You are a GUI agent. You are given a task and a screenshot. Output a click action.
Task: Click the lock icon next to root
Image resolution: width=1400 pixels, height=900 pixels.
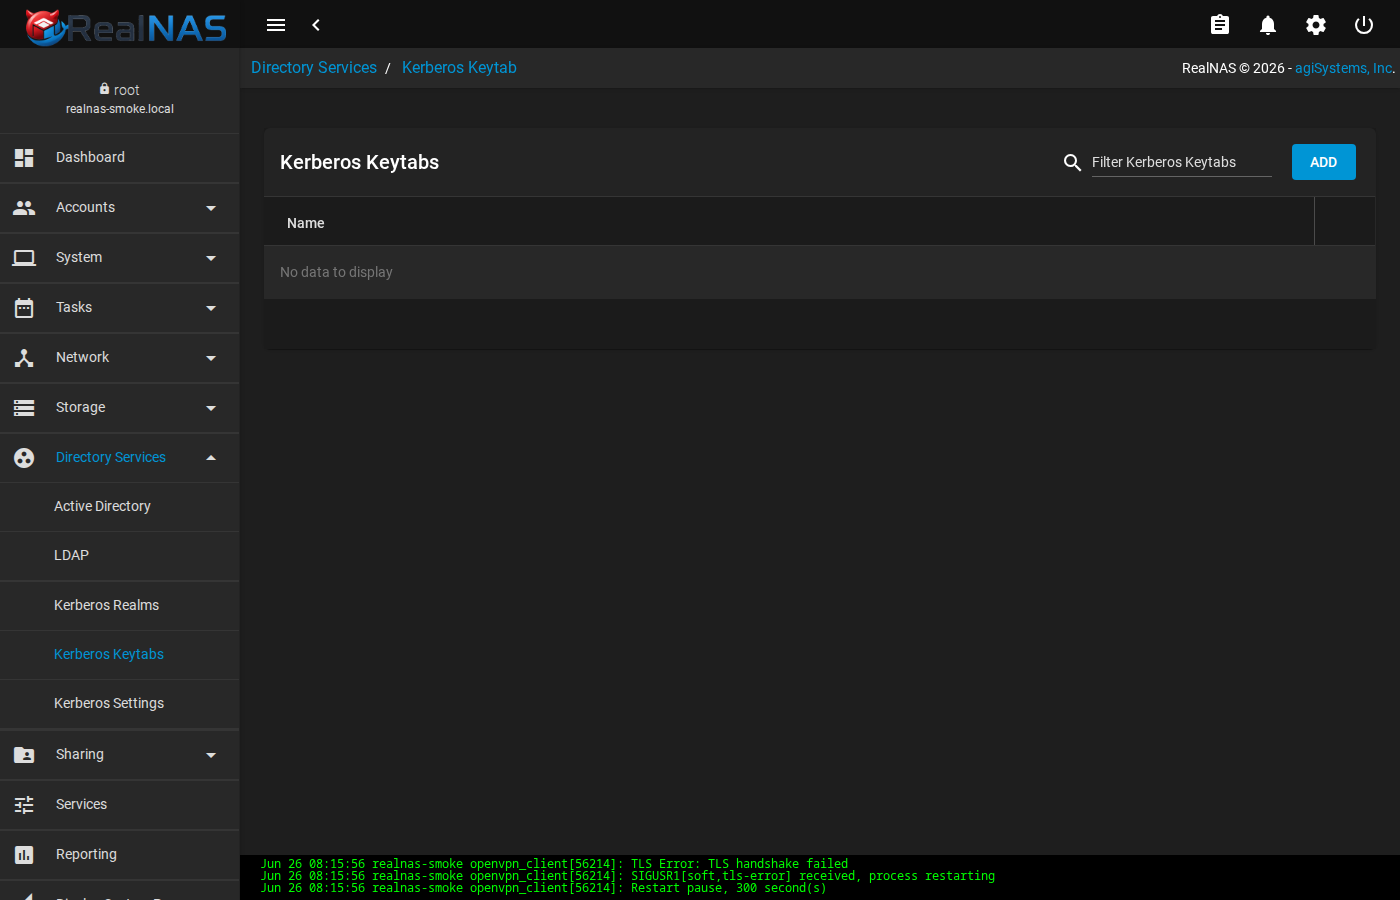pos(104,89)
